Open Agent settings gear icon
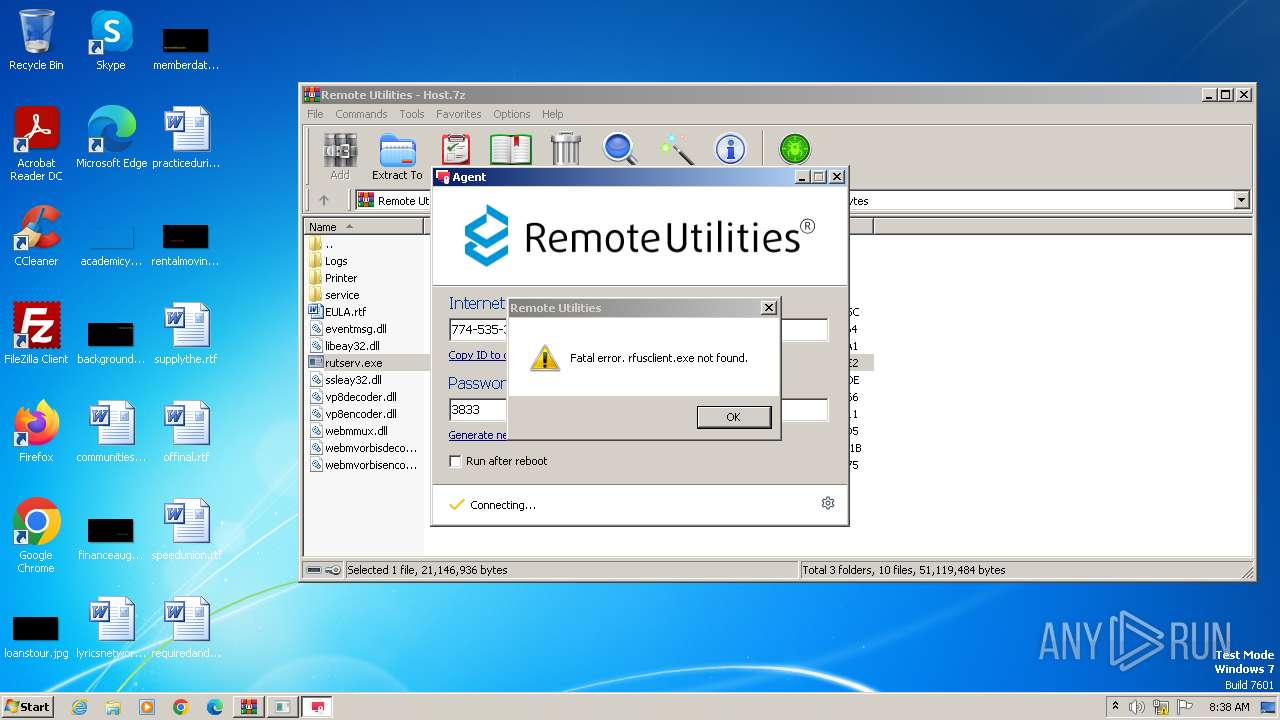Viewport: 1280px width, 720px height. pos(828,503)
